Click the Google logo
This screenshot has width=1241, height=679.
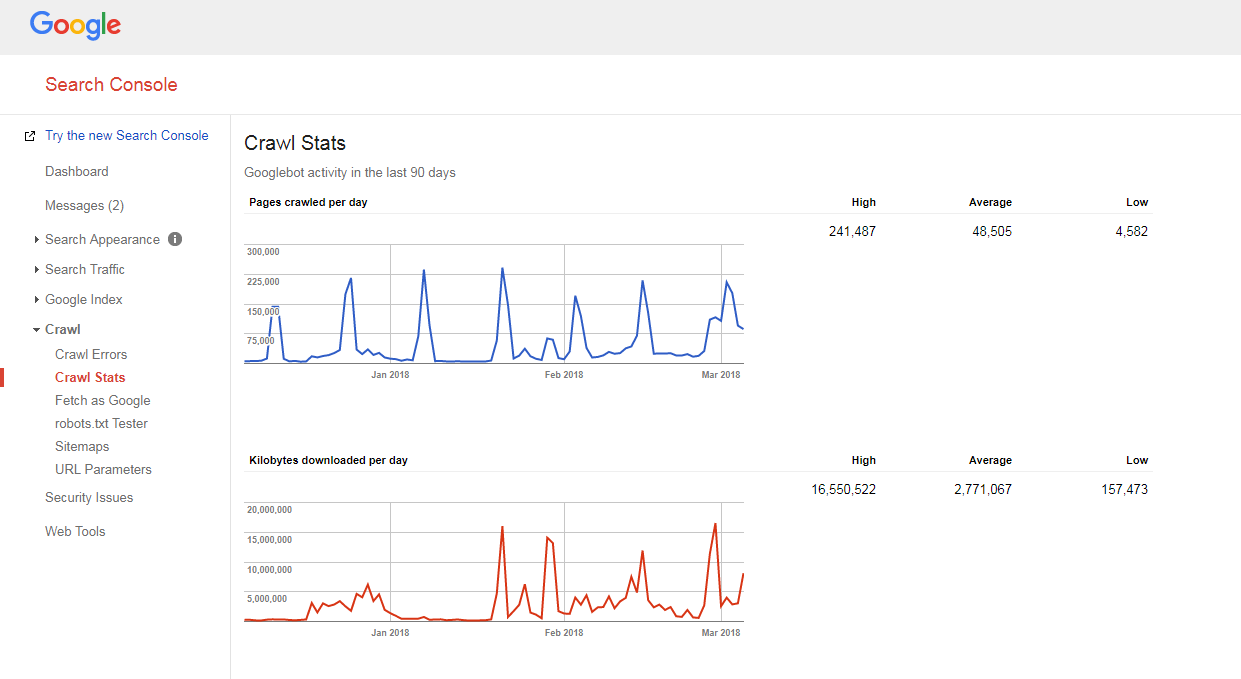pyautogui.click(x=75, y=25)
